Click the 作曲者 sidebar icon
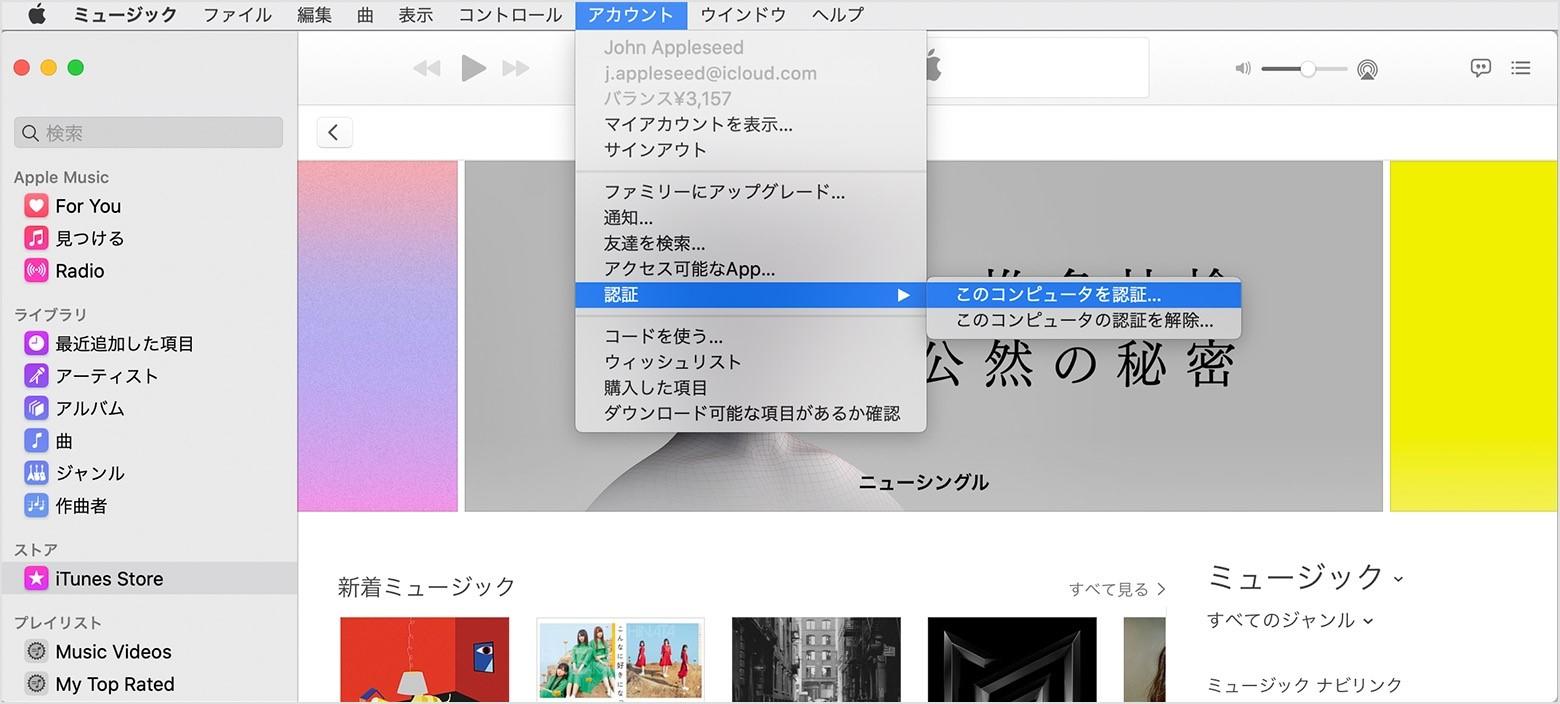 point(36,505)
